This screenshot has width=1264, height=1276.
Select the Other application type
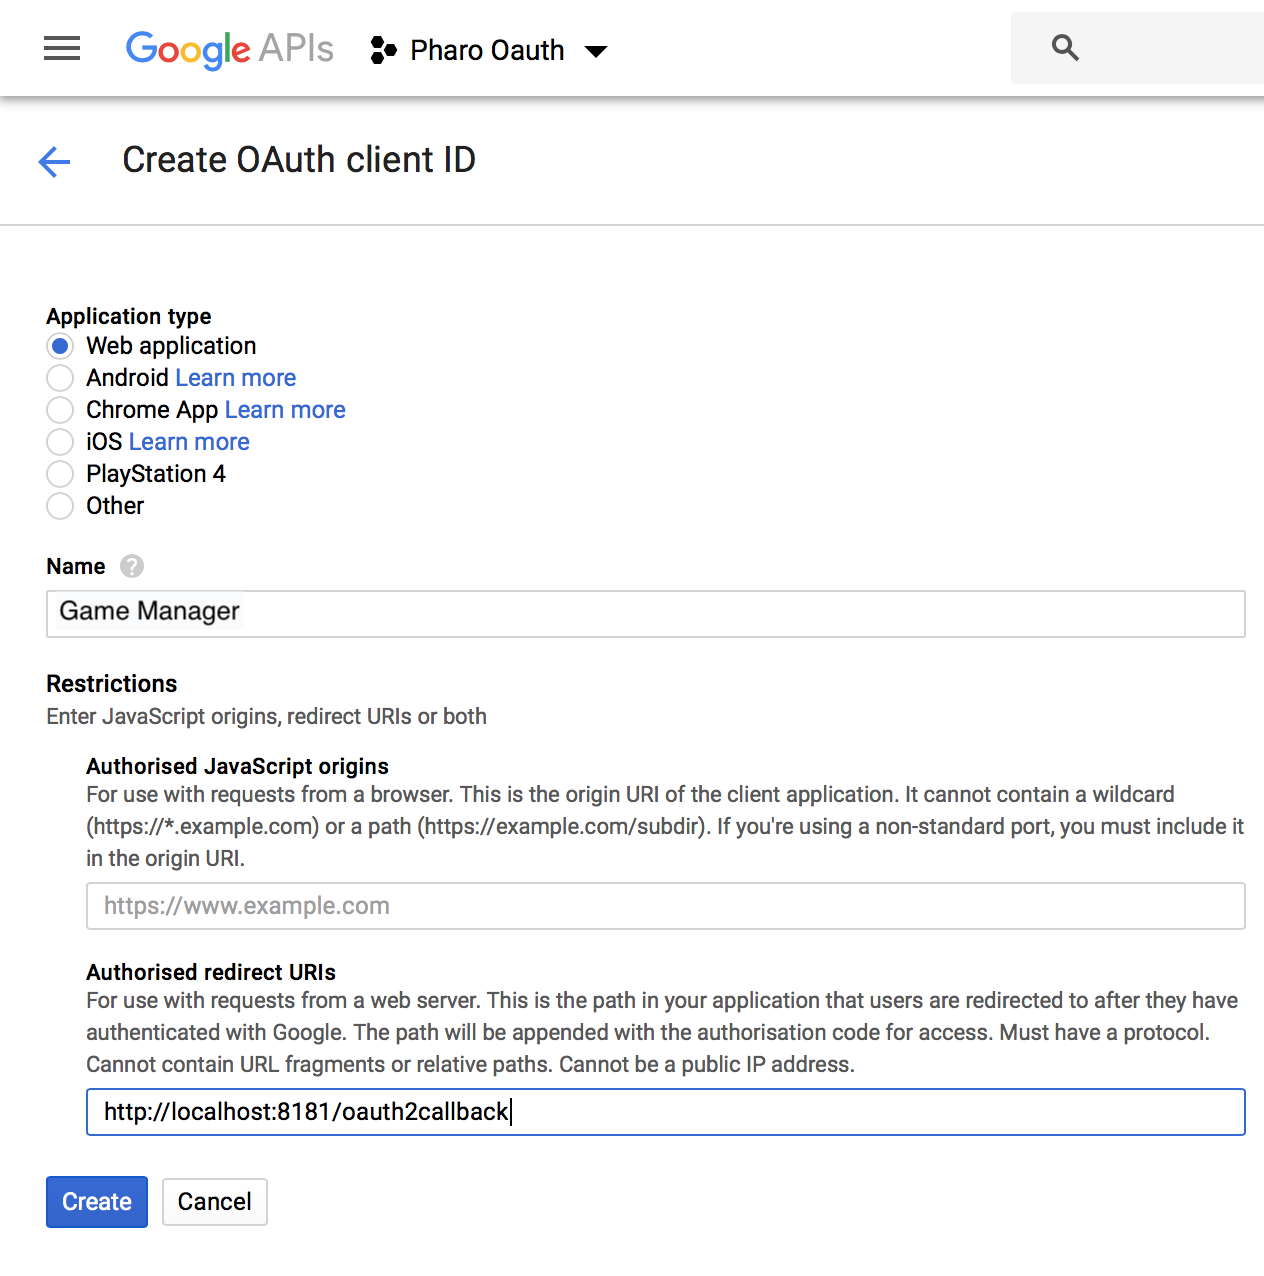60,506
